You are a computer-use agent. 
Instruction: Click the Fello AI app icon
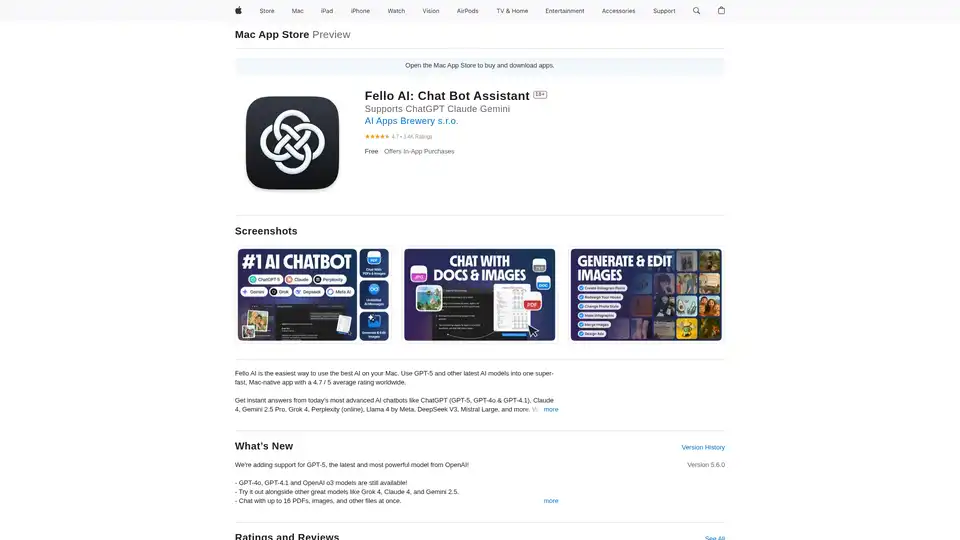pos(292,143)
